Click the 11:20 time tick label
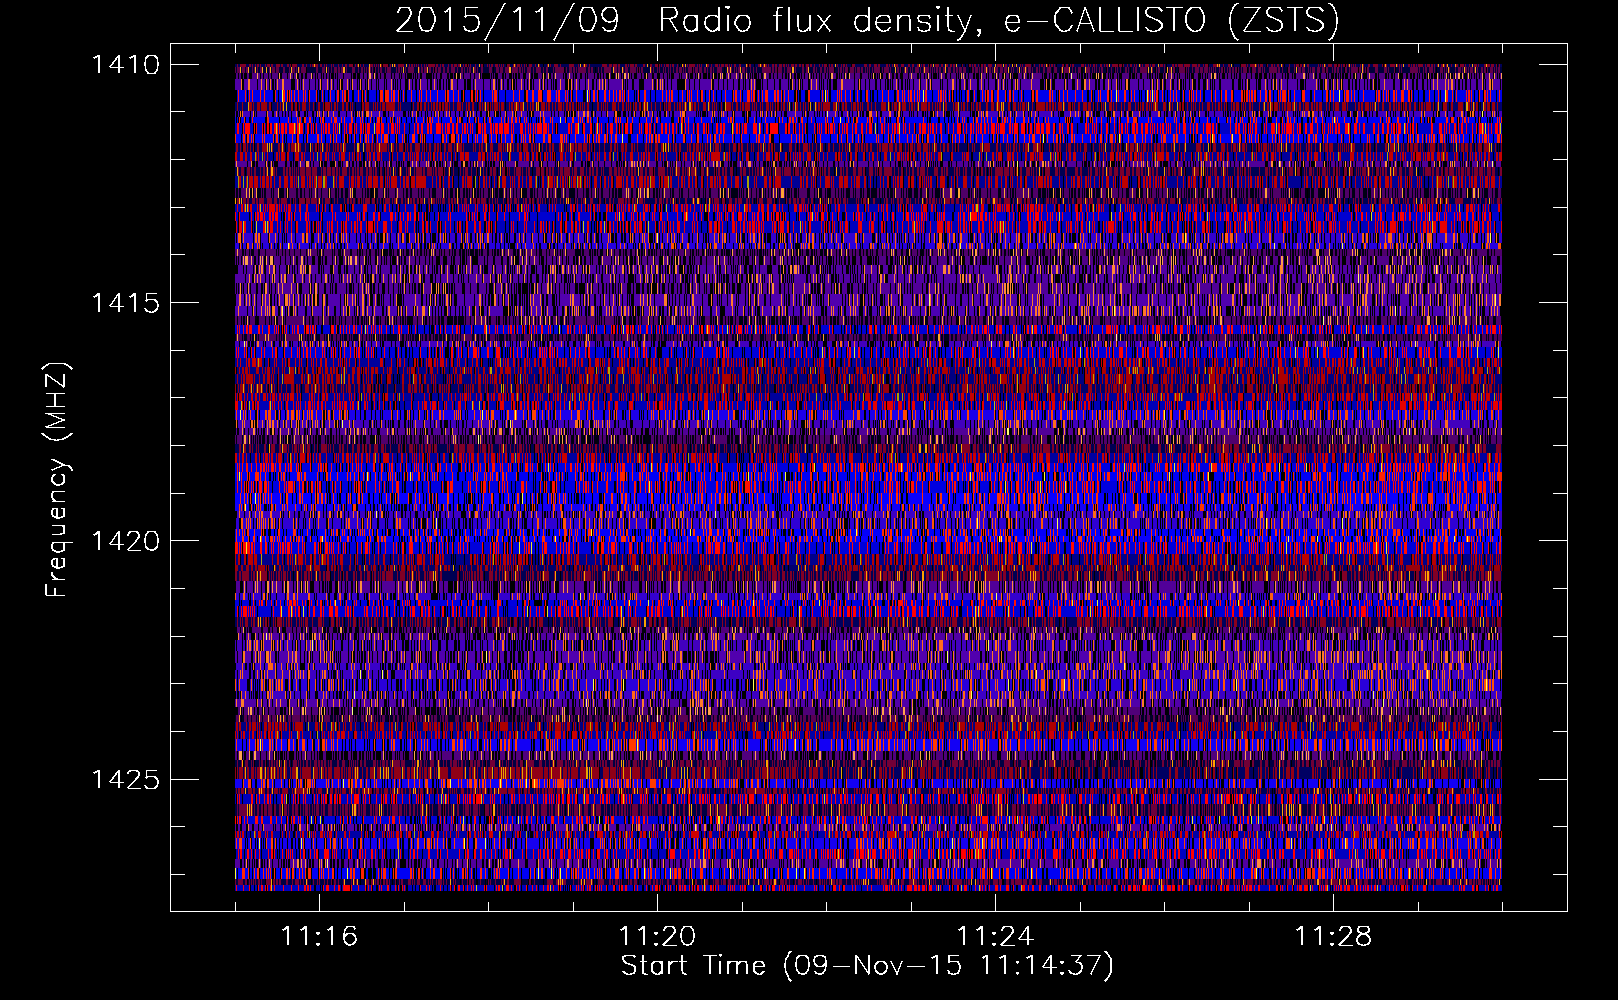 [657, 937]
